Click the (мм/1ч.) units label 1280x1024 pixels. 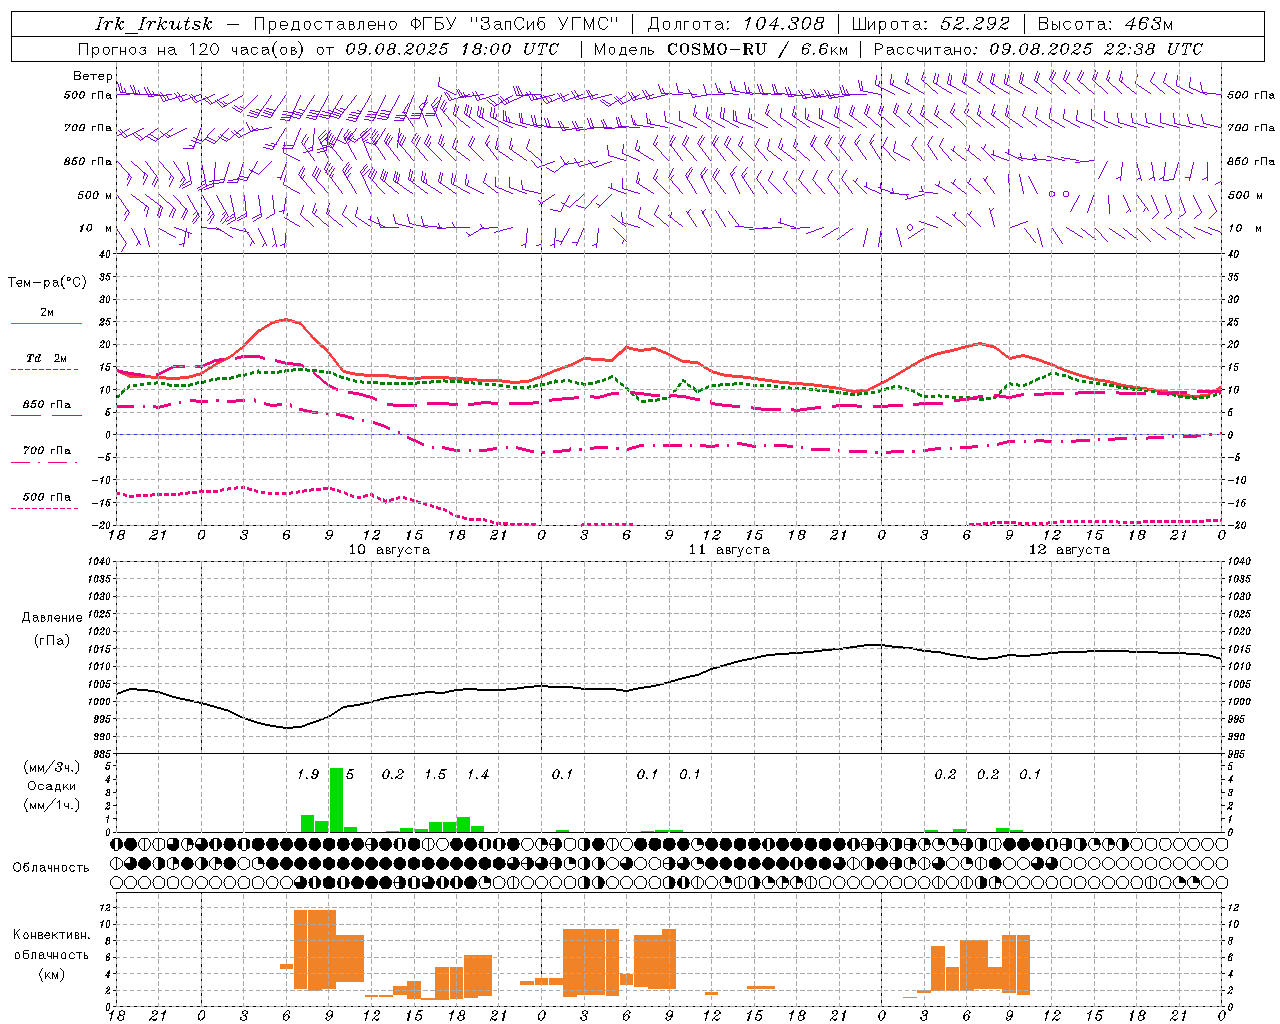[x=52, y=804]
